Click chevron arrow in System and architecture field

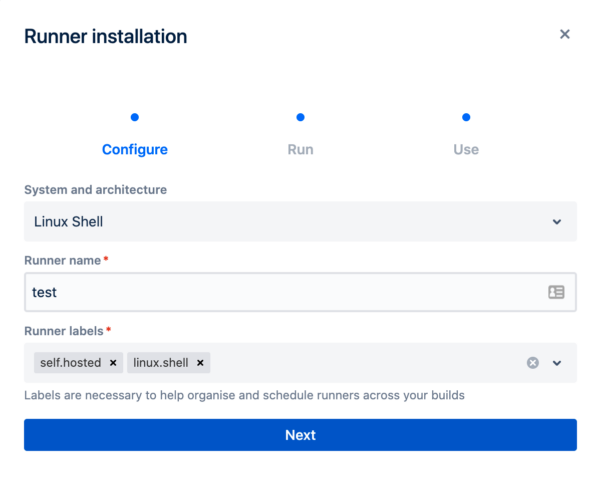557,222
